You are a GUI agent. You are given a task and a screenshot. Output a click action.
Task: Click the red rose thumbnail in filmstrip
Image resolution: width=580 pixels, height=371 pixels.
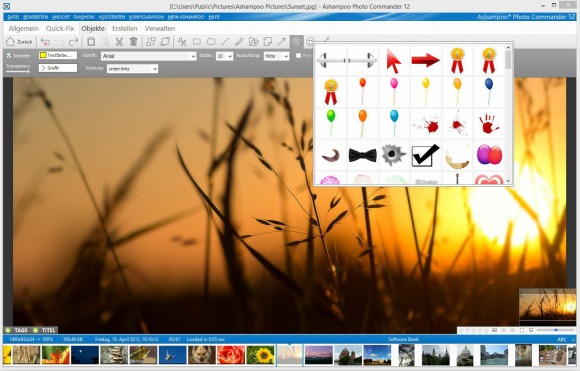pyautogui.click(x=231, y=355)
